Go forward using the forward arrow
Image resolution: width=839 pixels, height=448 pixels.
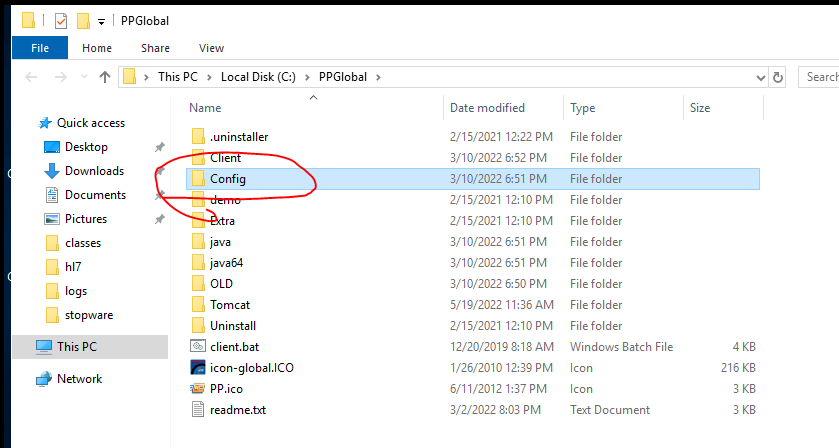[x=60, y=77]
